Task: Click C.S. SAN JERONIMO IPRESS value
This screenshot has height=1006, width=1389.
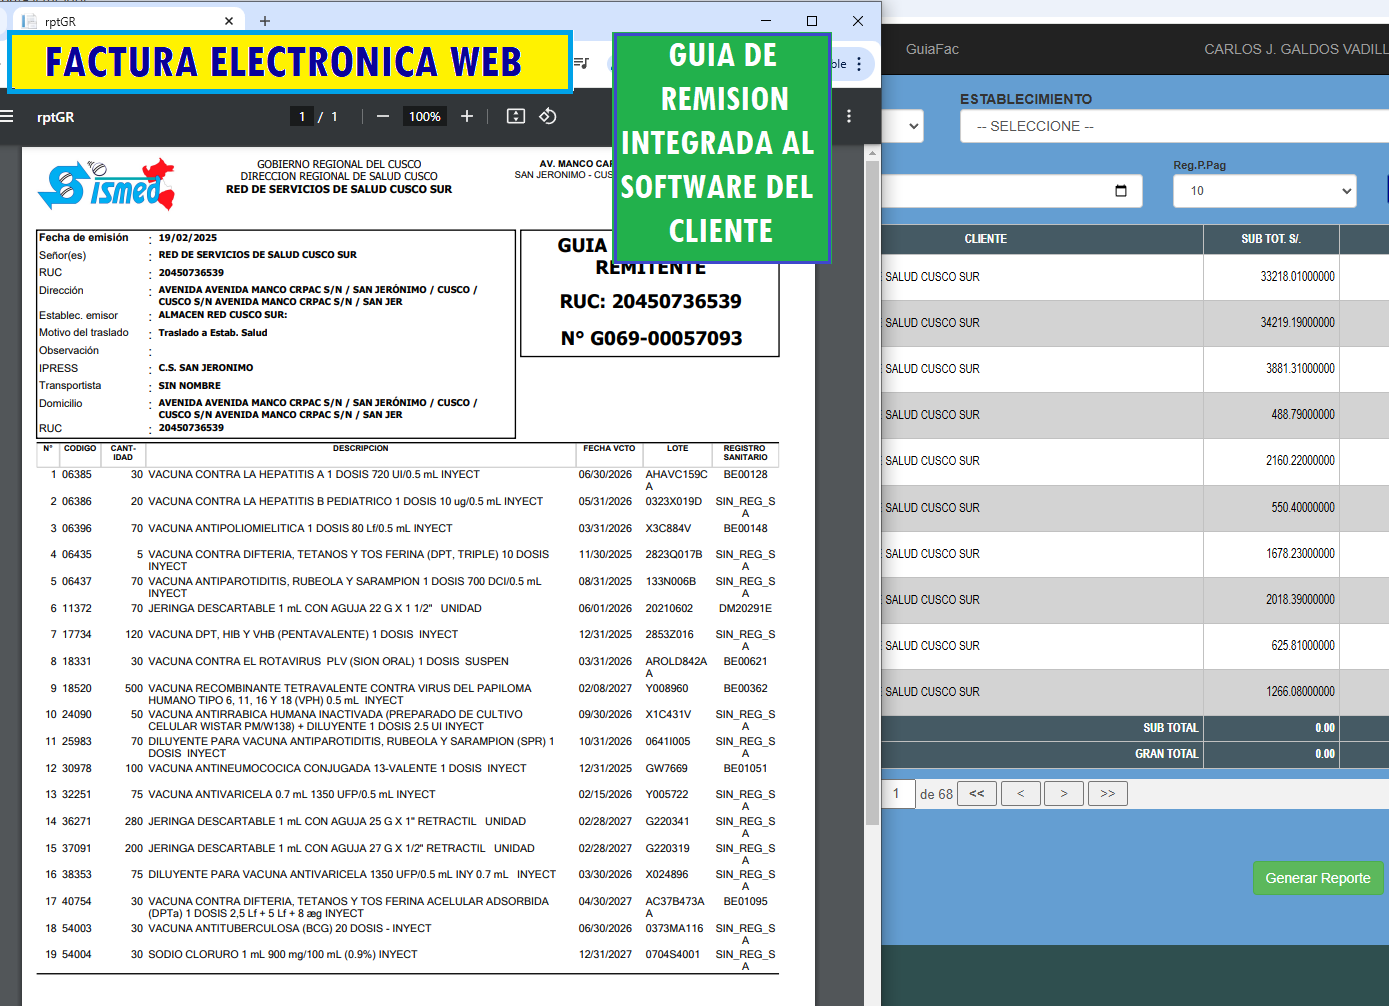Action: (x=206, y=368)
